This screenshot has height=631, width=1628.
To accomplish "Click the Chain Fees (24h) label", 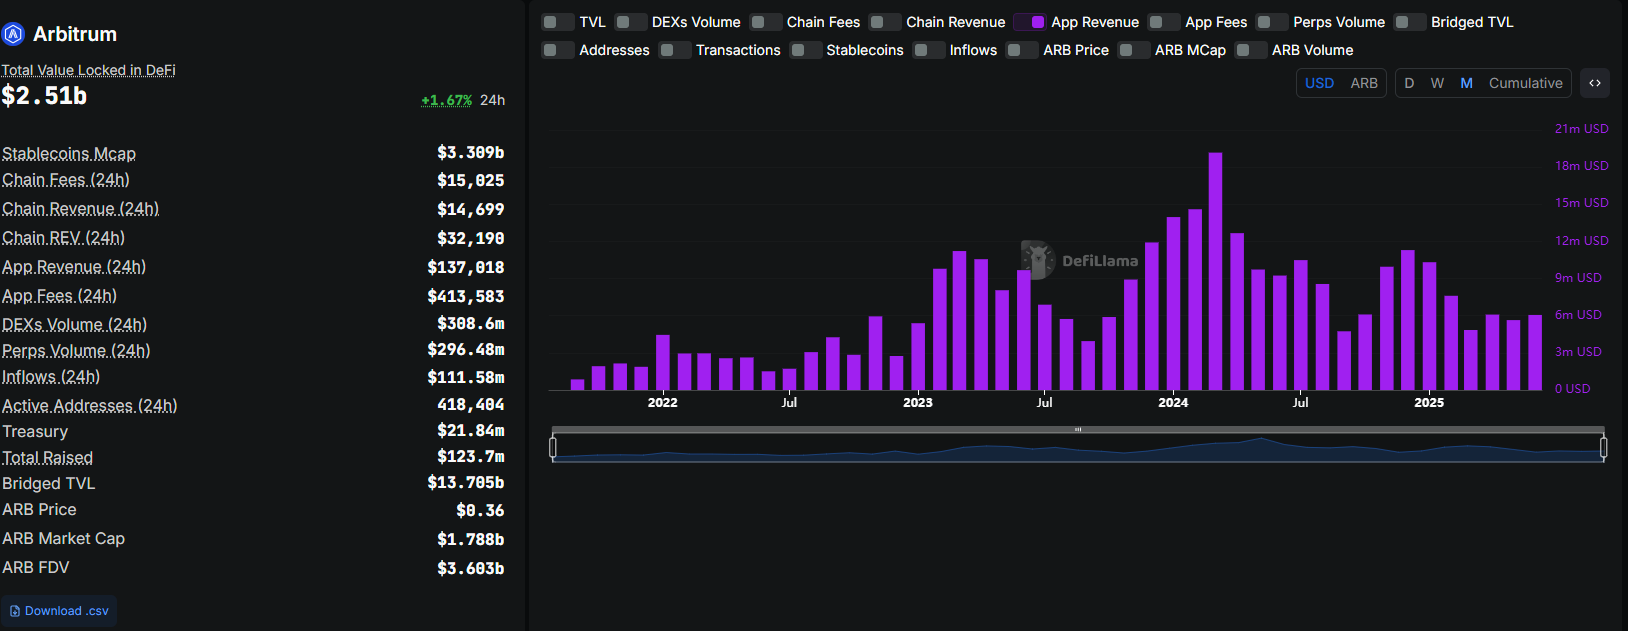I will (66, 180).
